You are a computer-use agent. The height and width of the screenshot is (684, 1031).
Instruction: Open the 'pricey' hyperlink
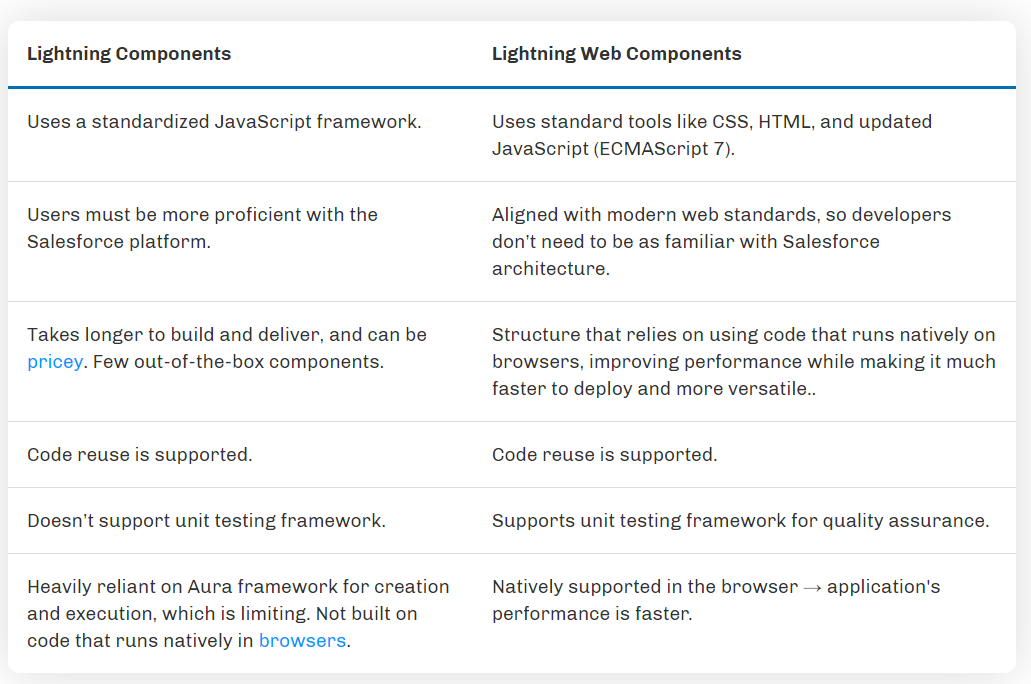[x=55, y=362]
